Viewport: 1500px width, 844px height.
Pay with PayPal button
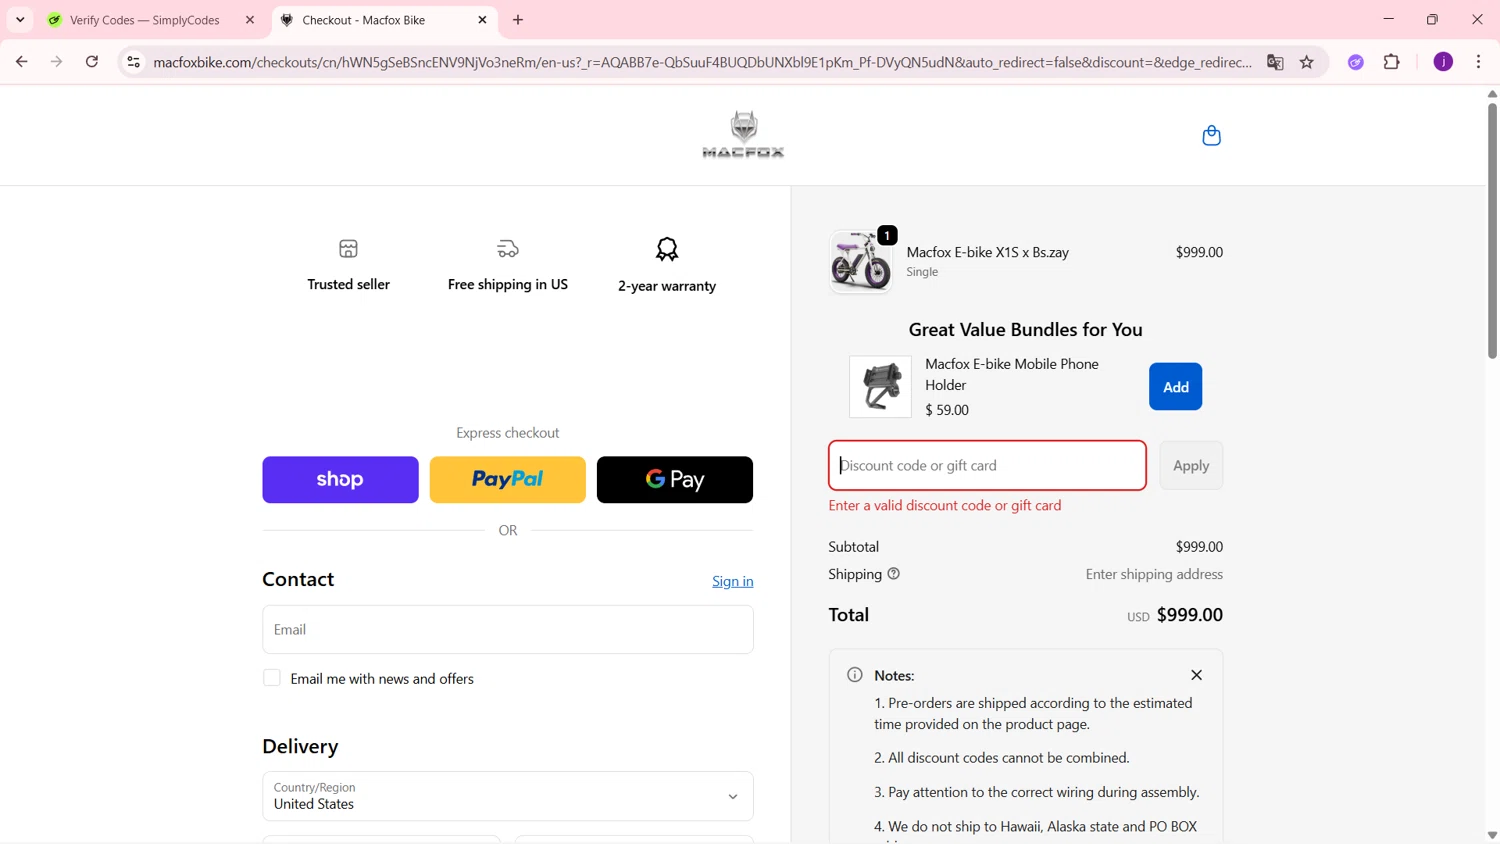(508, 480)
